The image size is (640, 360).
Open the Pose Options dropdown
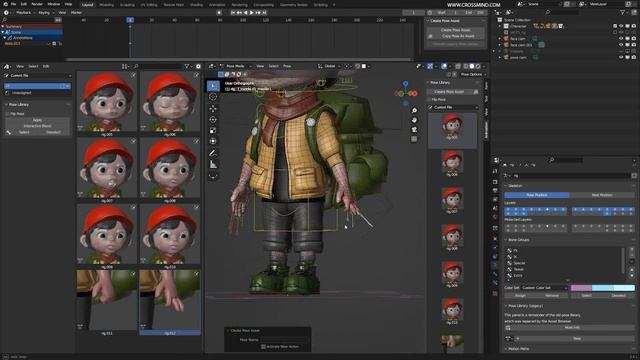coord(473,75)
